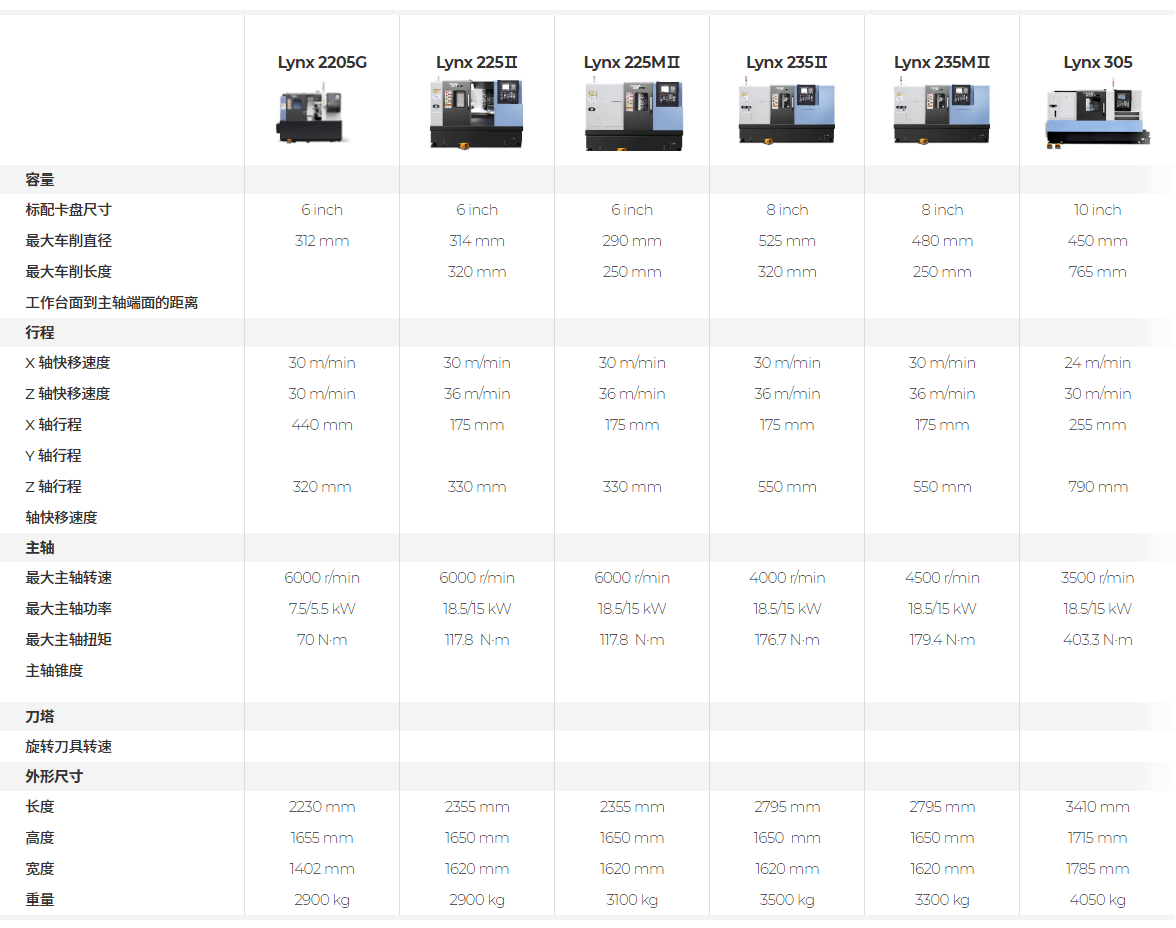This screenshot has height=928, width=1176.
Task: Select the 宽度 row label
Action: [40, 869]
